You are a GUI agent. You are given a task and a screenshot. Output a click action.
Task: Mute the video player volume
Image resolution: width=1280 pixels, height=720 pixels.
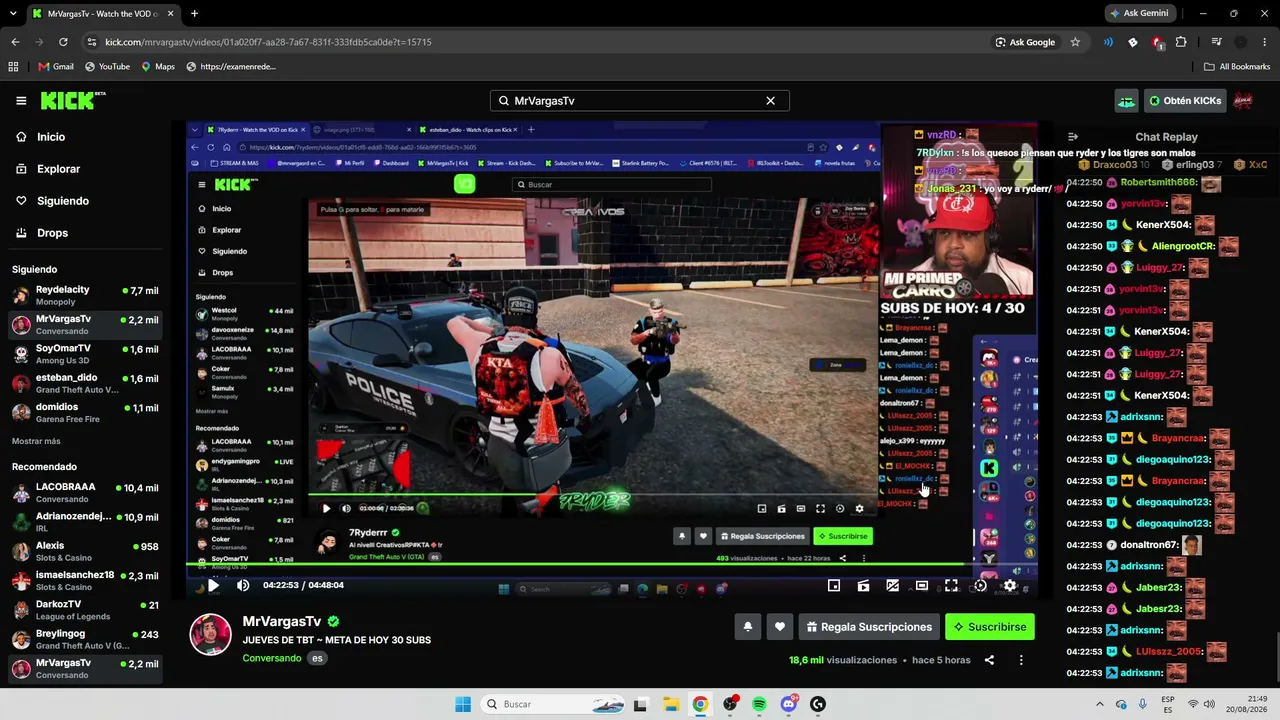click(243, 586)
